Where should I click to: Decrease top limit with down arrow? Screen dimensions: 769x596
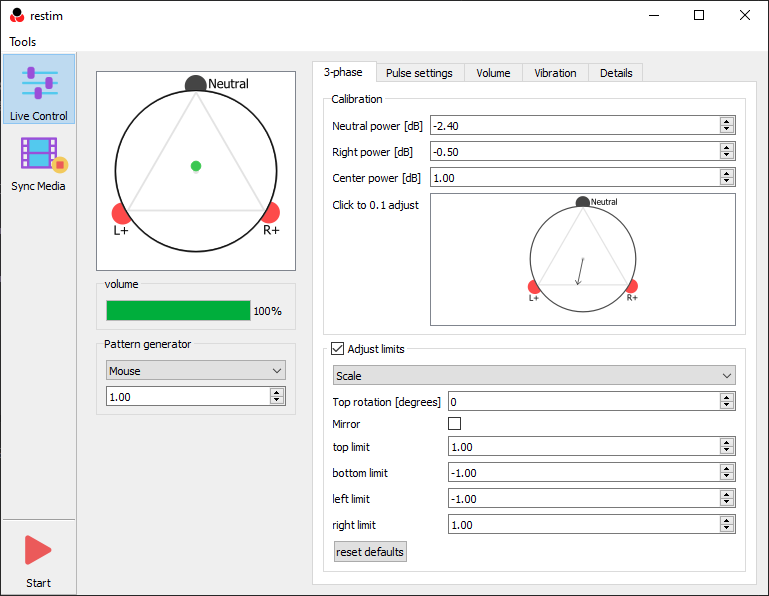point(727,451)
